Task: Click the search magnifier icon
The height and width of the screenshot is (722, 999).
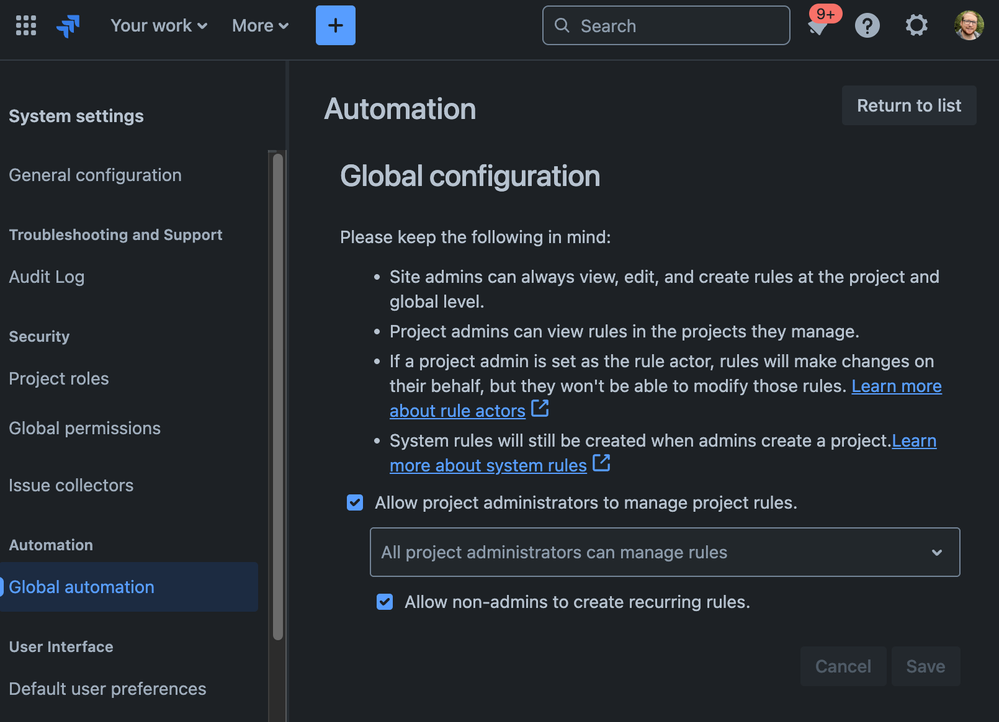Action: coord(562,25)
